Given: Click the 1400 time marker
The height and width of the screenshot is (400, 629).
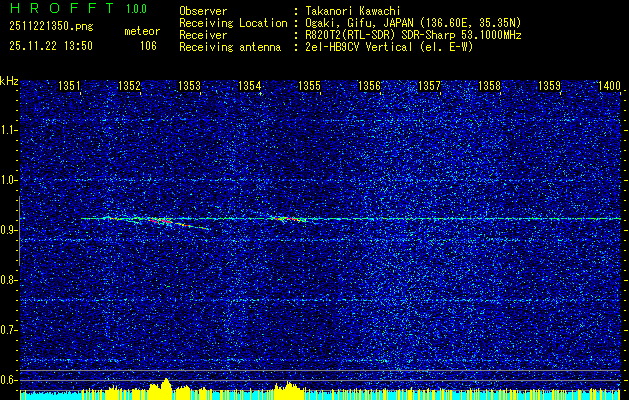Looking at the screenshot, I should 609,86.
